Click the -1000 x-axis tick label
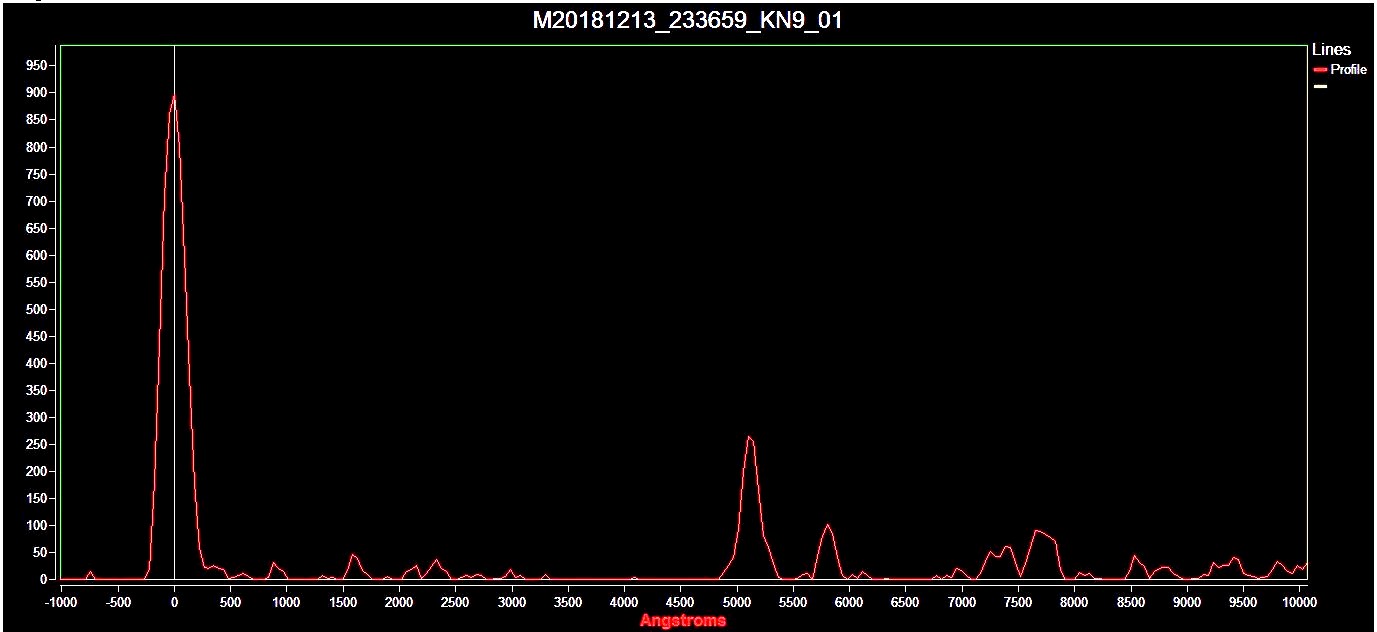 point(61,602)
